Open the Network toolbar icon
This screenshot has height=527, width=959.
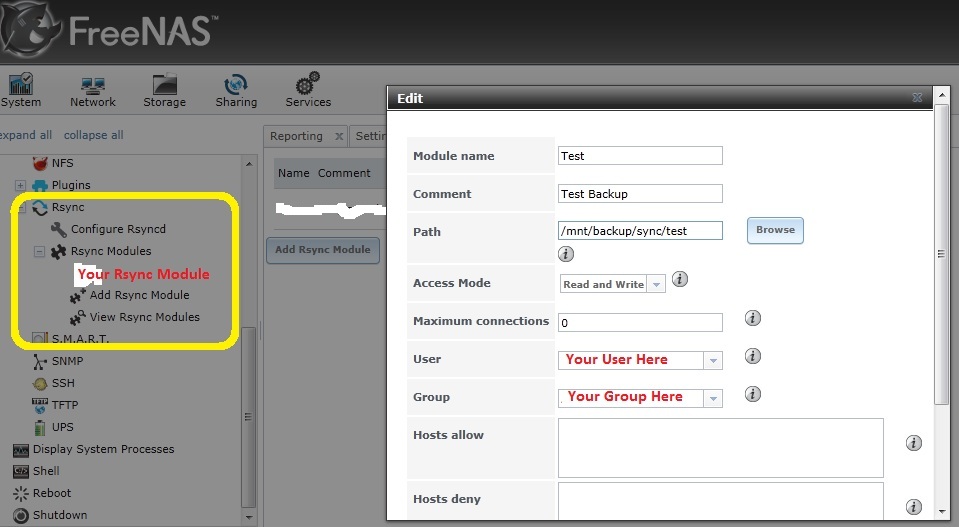point(92,90)
